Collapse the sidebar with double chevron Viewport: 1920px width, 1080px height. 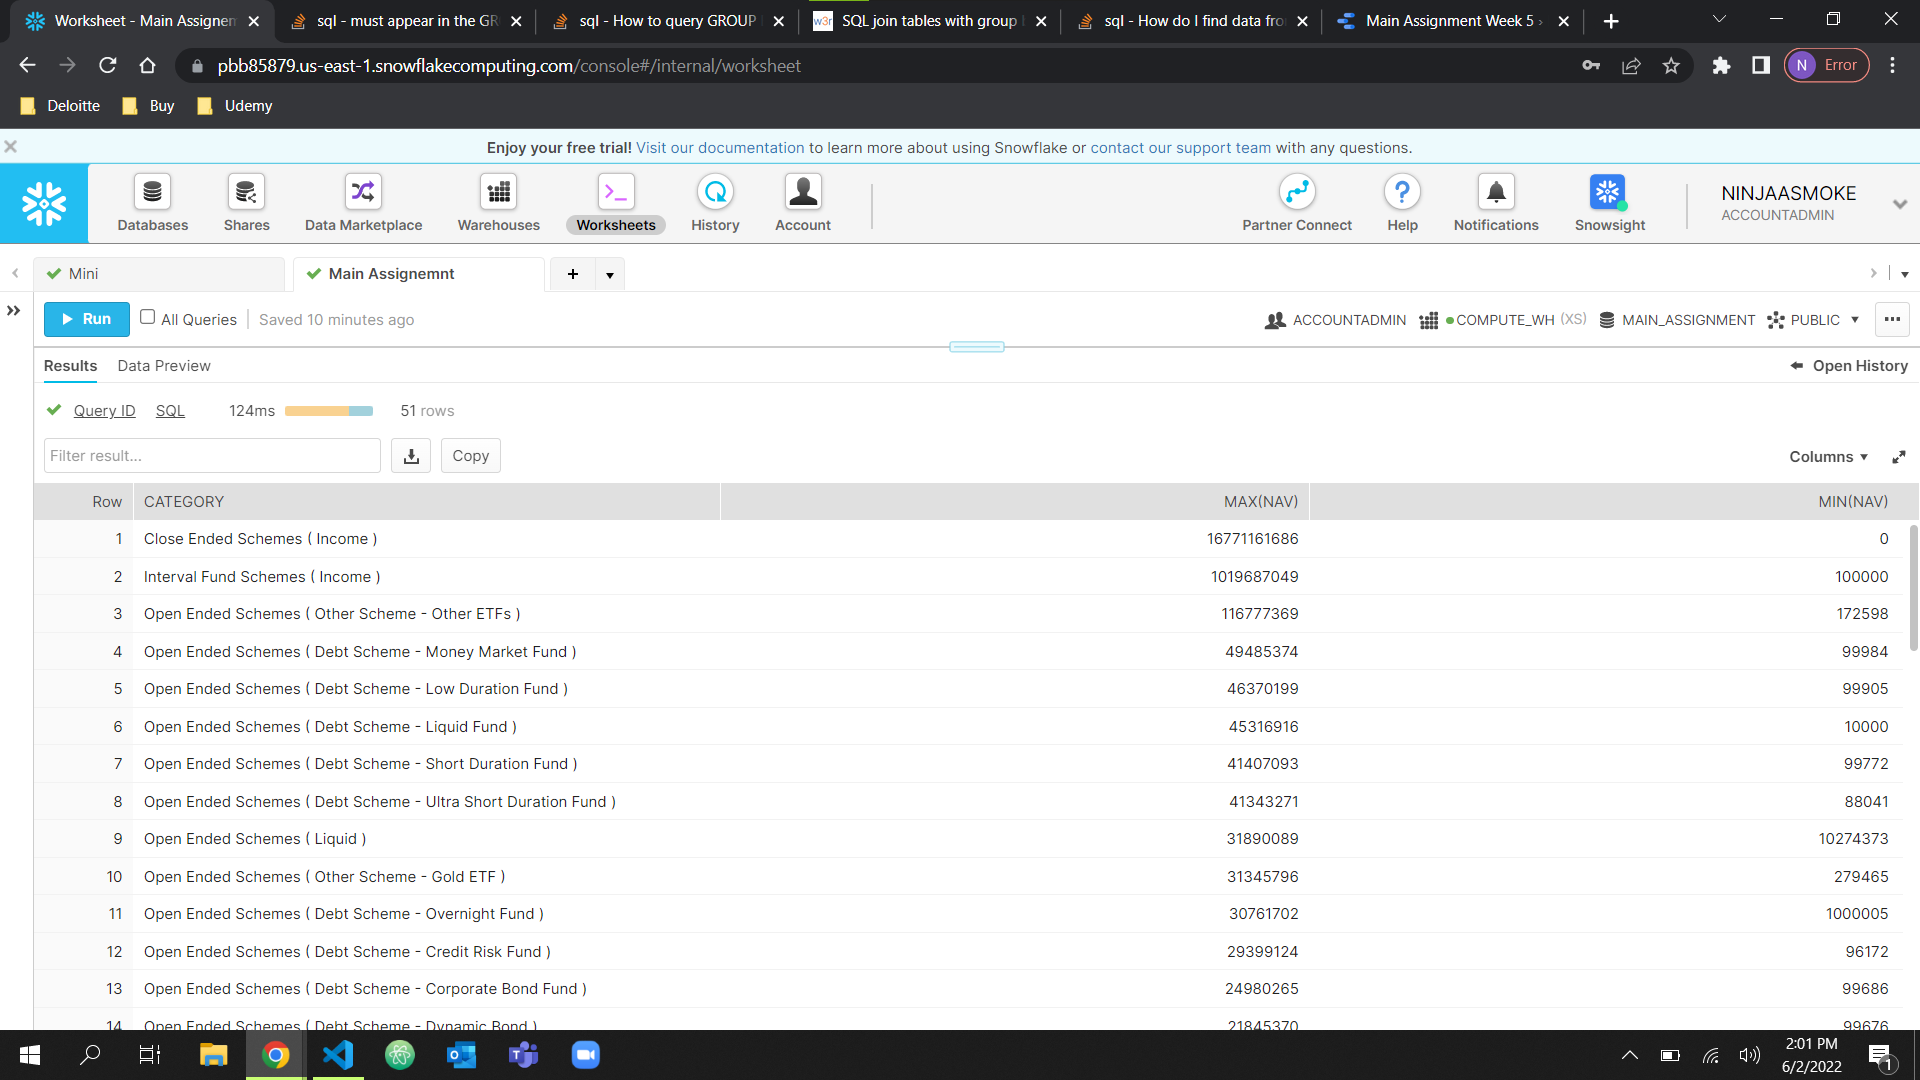pos(13,310)
